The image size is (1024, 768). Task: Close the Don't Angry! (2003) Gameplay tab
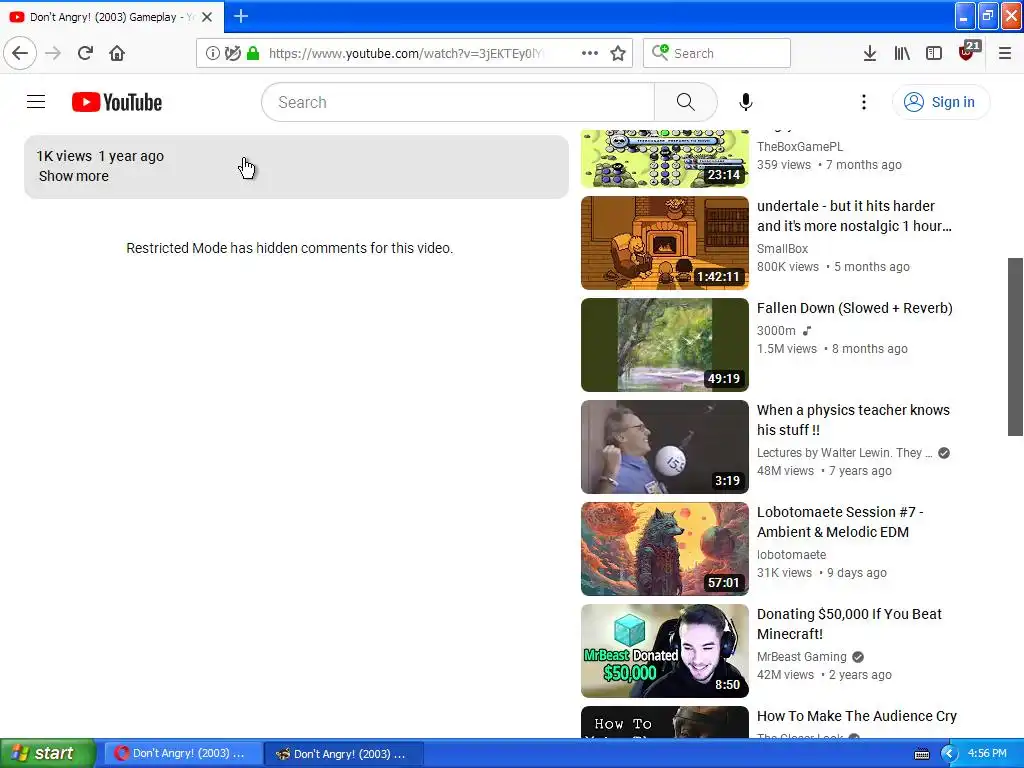coord(207,17)
